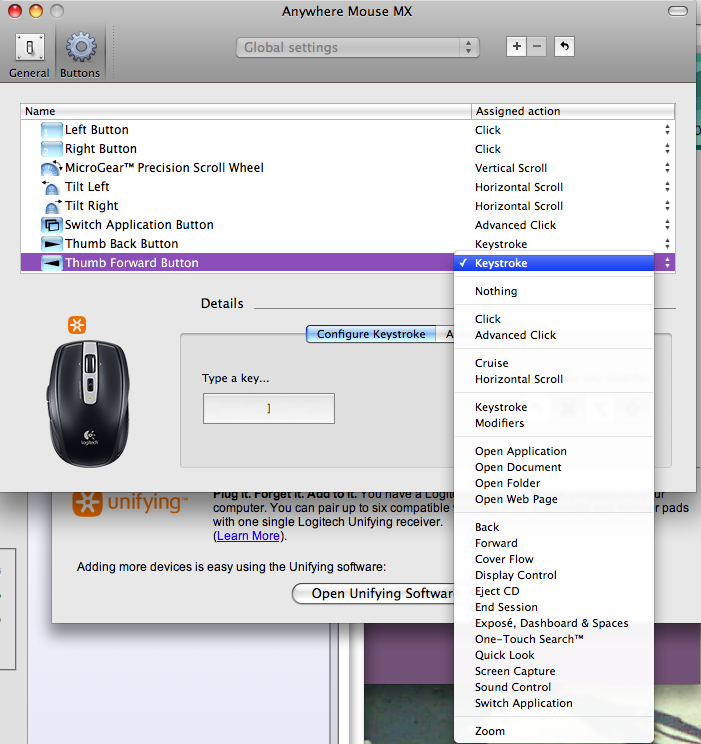Choose Switch Application from the menu
The height and width of the screenshot is (744, 701).
click(x=554, y=703)
